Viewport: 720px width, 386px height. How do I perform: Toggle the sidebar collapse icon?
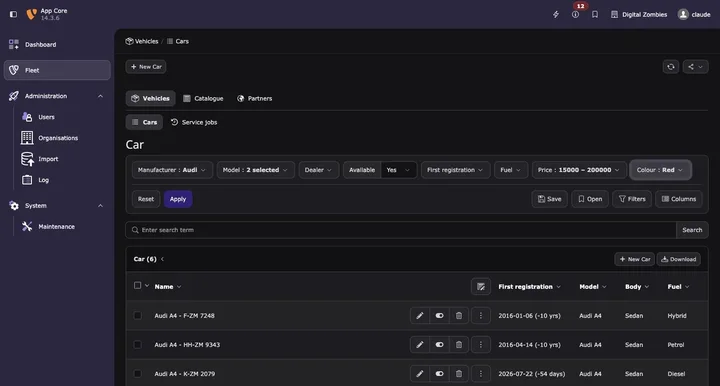13,14
